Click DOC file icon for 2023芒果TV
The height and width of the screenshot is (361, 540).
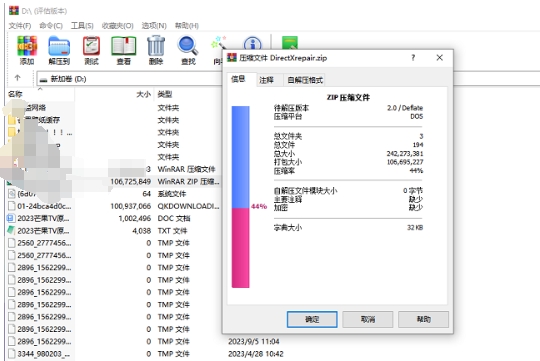[11, 218]
